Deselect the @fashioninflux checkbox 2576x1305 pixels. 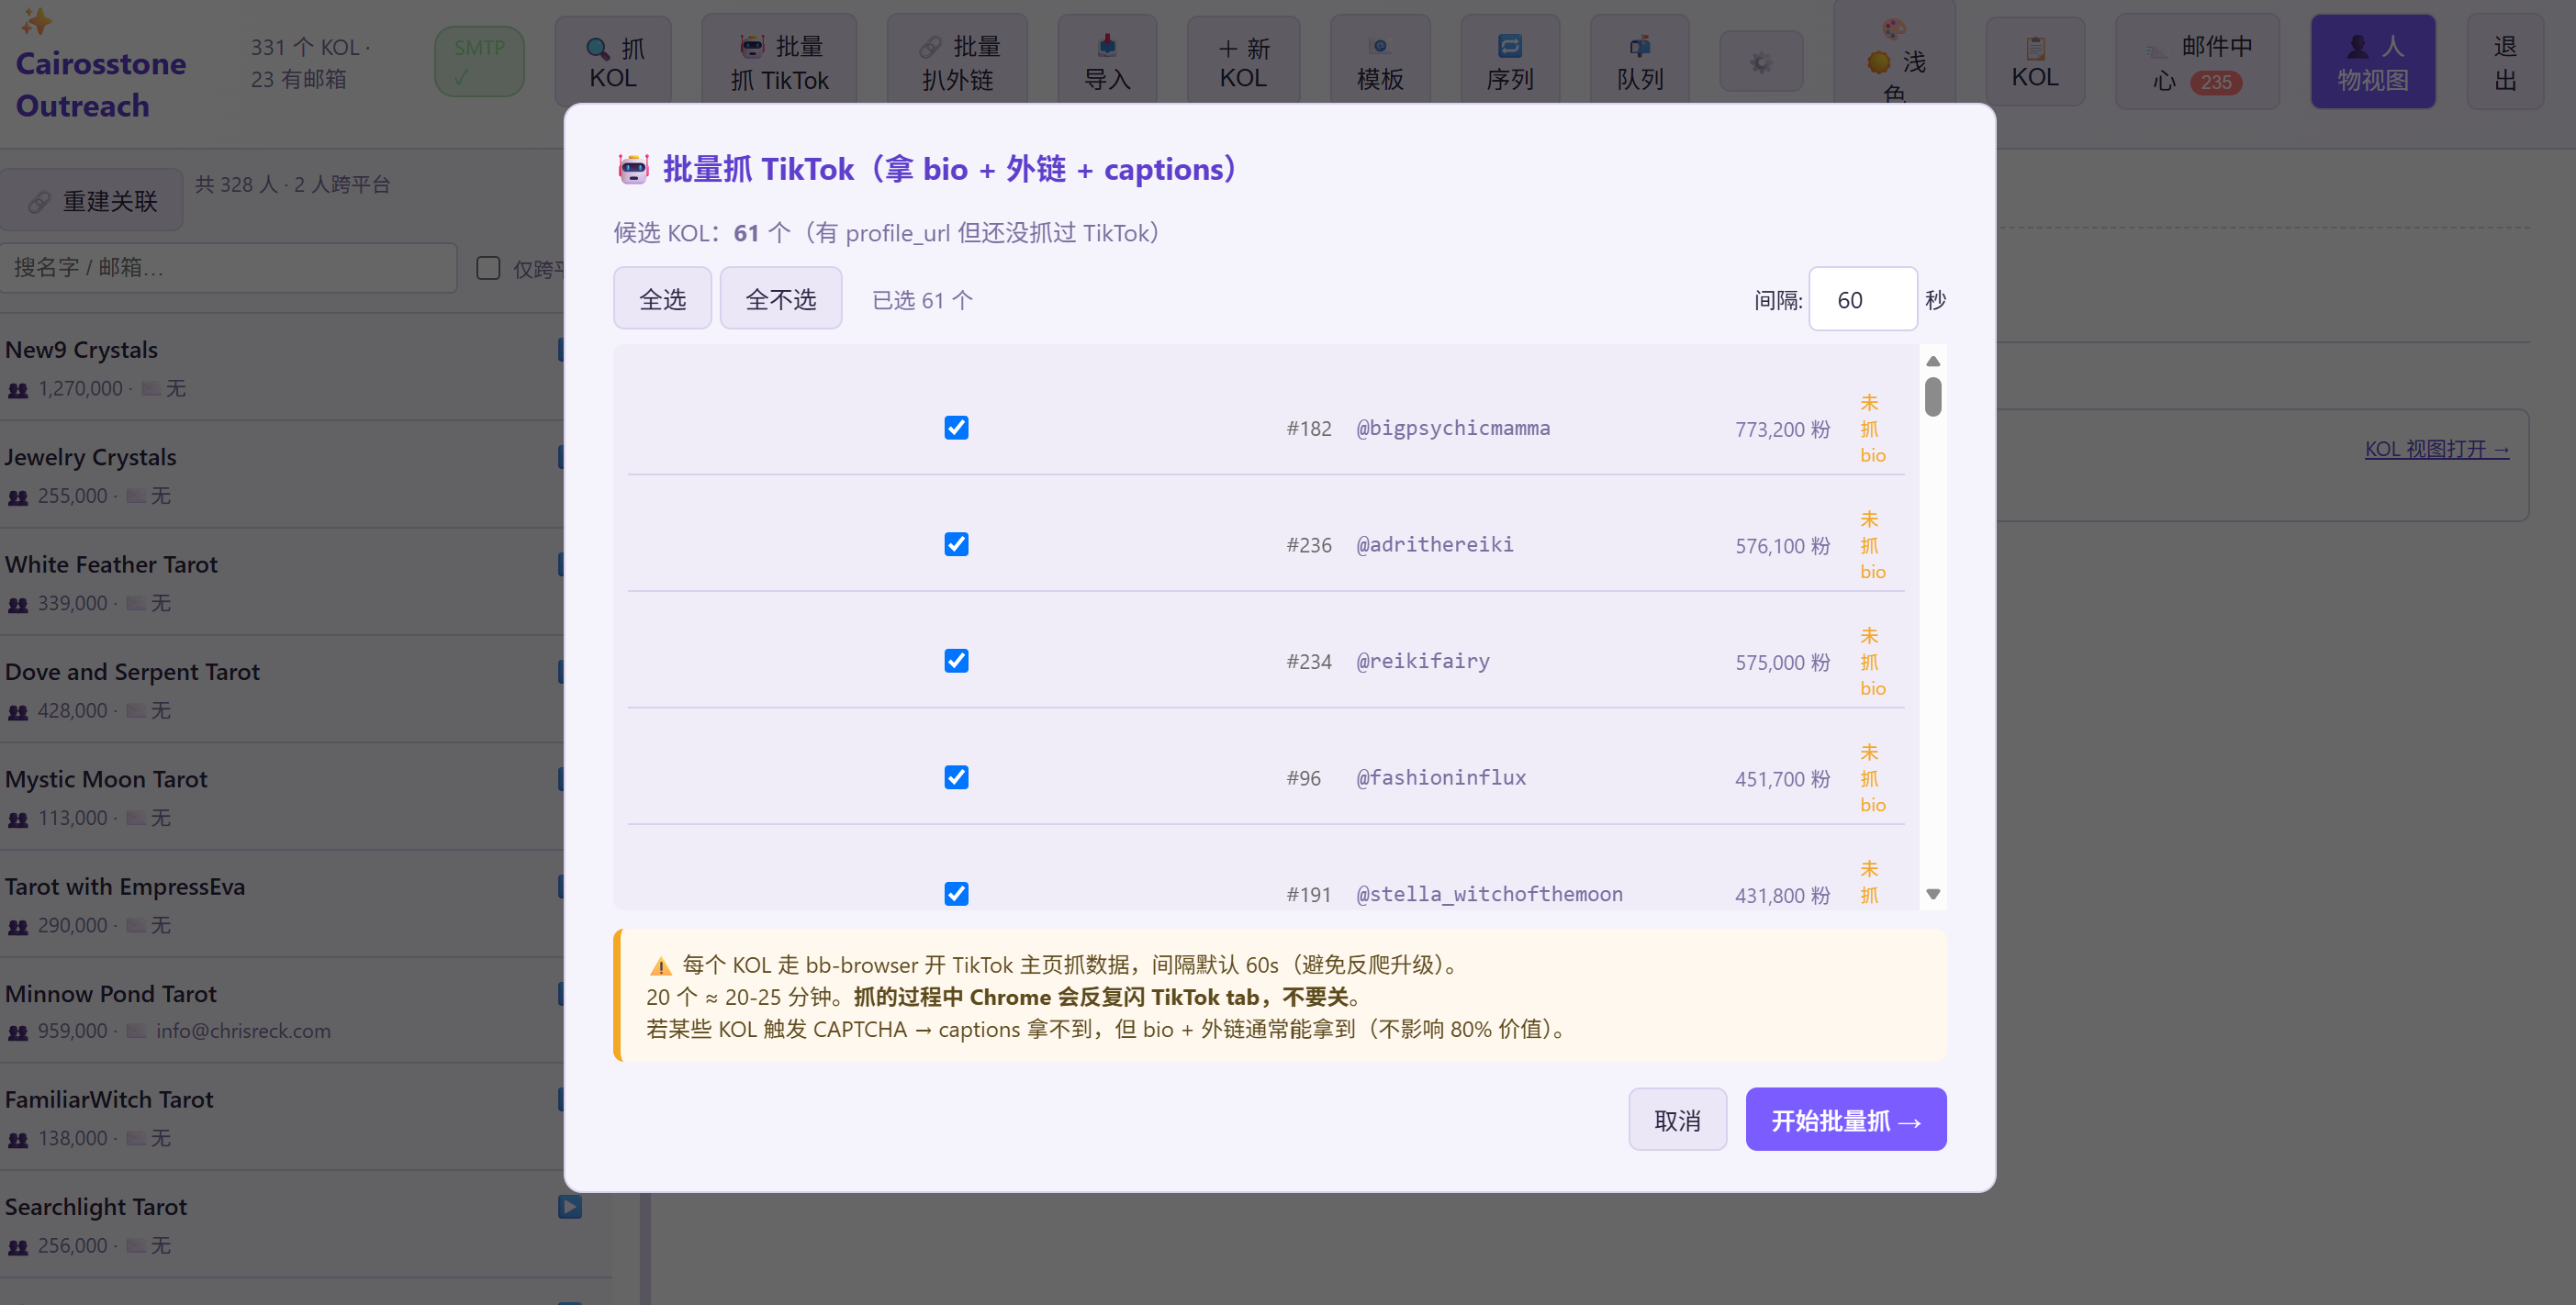tap(956, 777)
